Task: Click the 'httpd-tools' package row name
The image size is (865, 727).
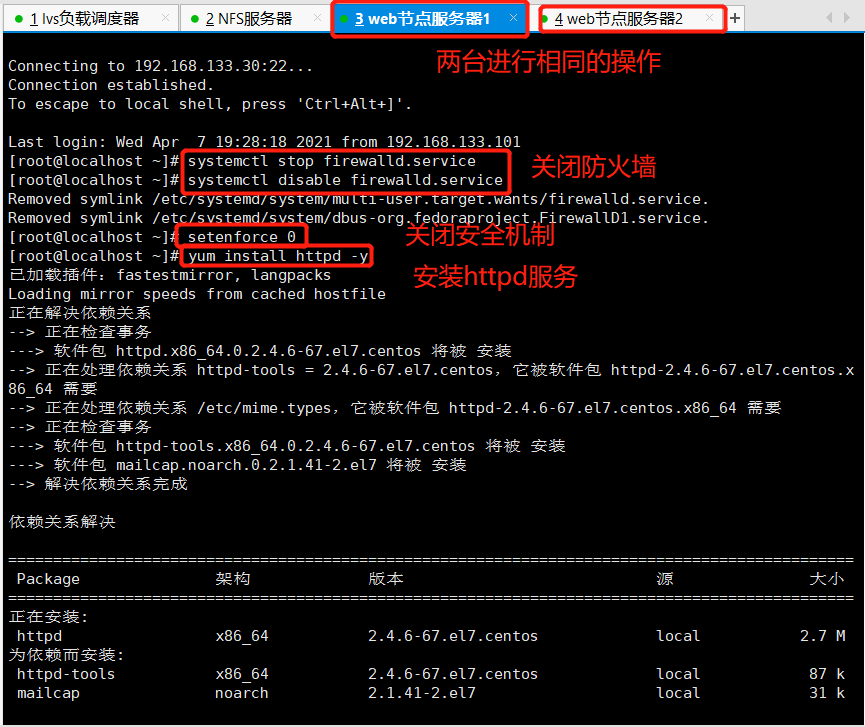Action: [x=66, y=674]
